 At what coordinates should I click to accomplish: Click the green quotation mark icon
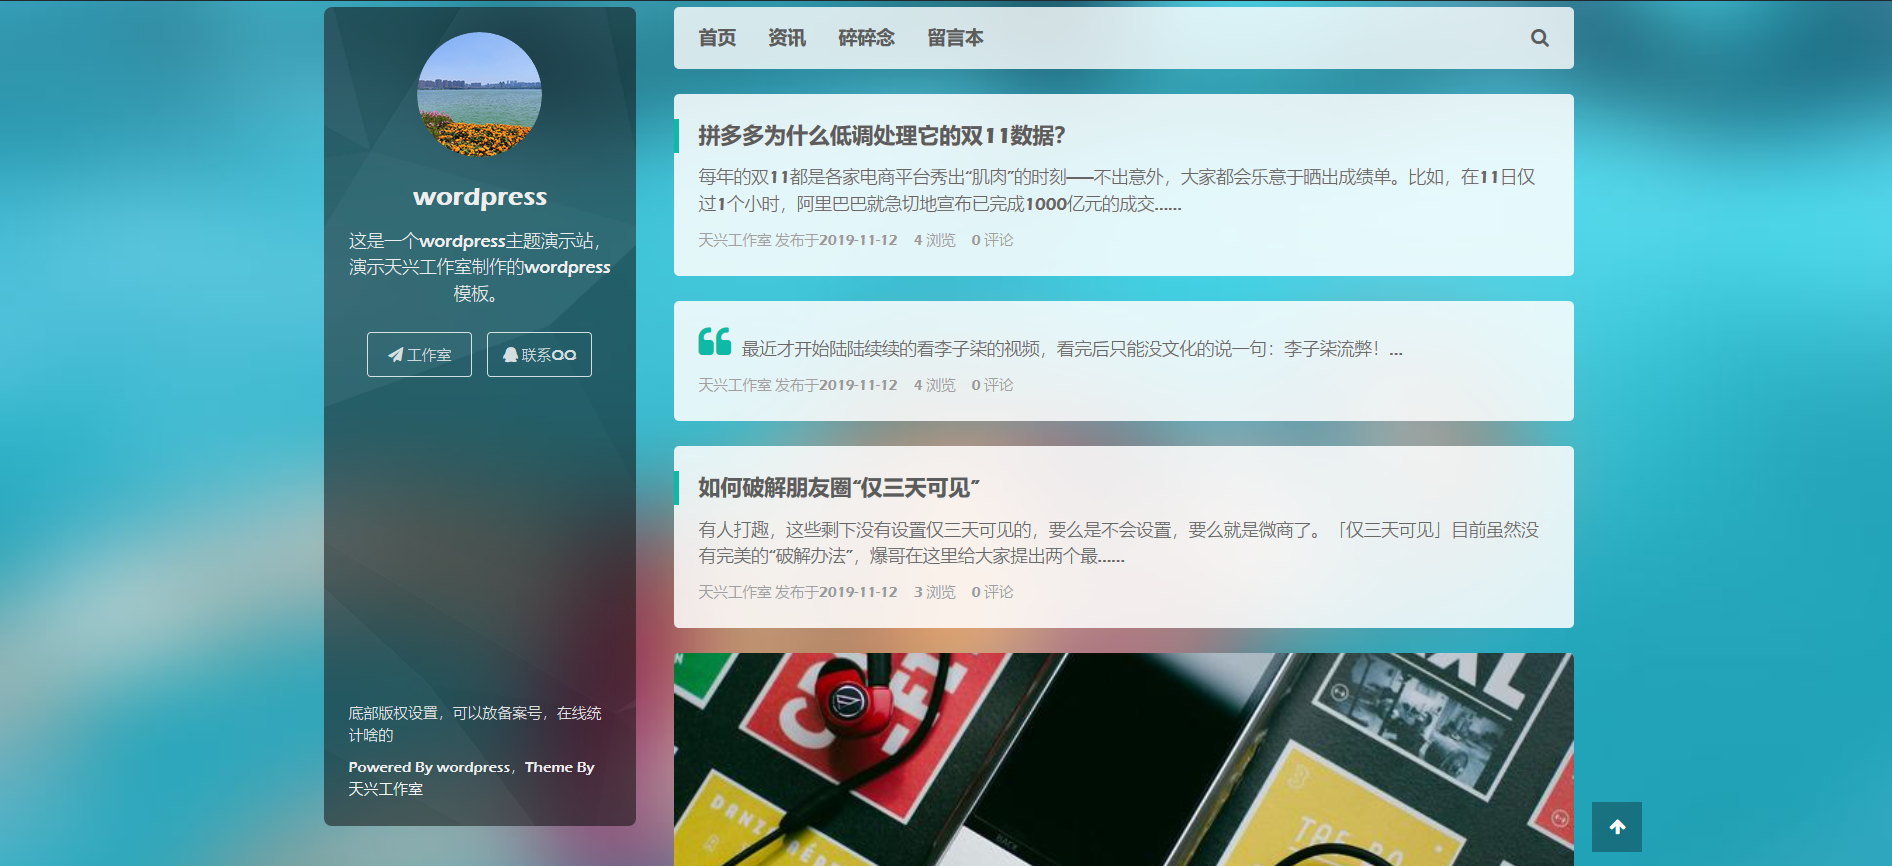[714, 342]
